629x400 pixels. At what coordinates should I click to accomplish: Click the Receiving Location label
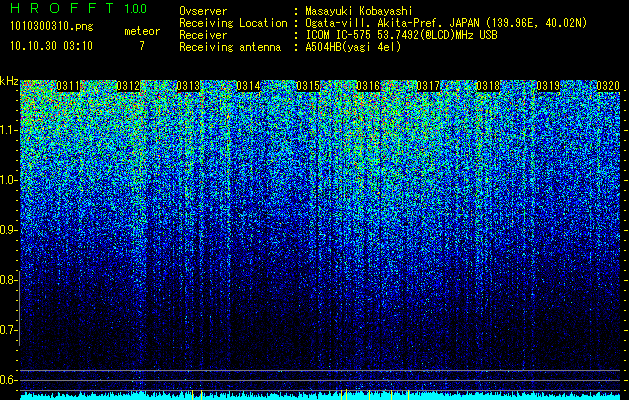pos(233,23)
